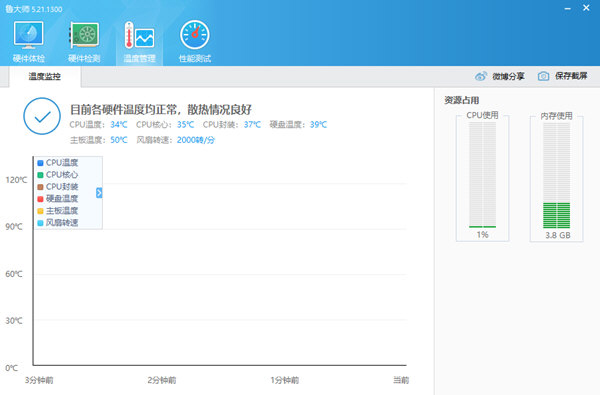
Task: Click the 3.8 GB memory reading
Action: [558, 235]
